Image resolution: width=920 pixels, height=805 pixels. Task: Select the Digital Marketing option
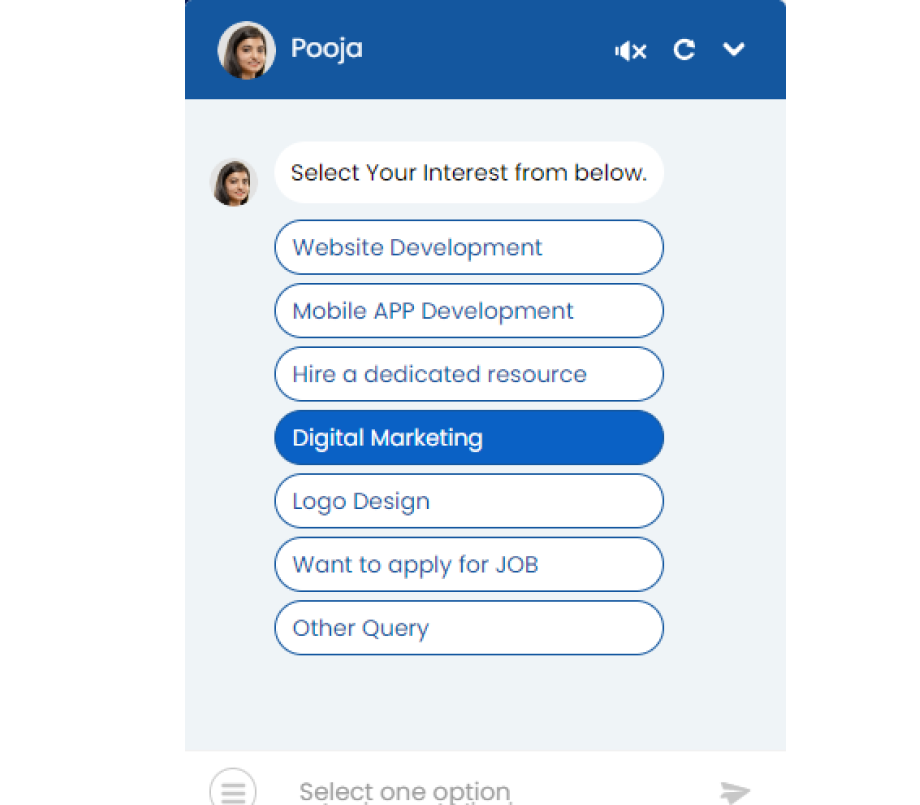pyautogui.click(x=469, y=438)
